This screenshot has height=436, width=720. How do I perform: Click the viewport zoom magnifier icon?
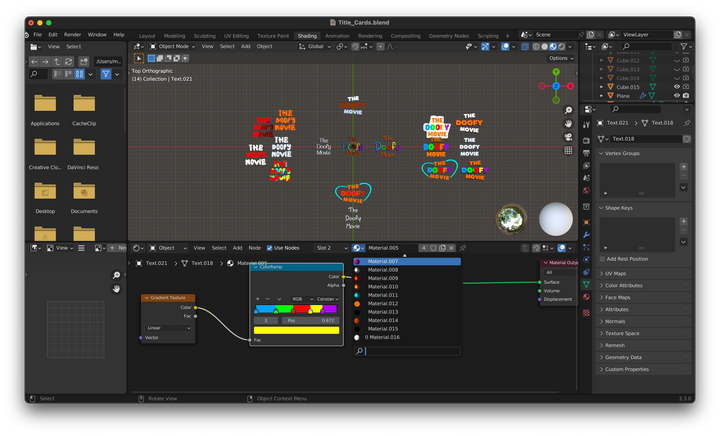click(x=568, y=110)
